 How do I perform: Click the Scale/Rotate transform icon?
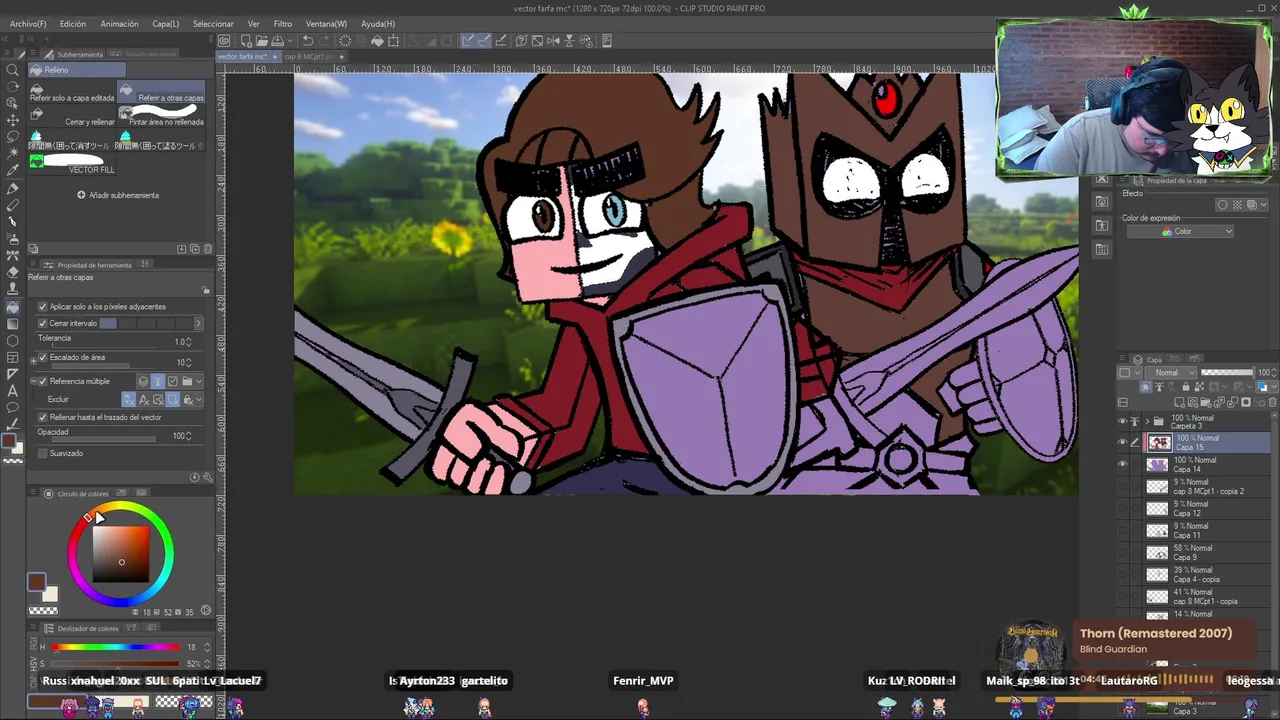pos(394,41)
